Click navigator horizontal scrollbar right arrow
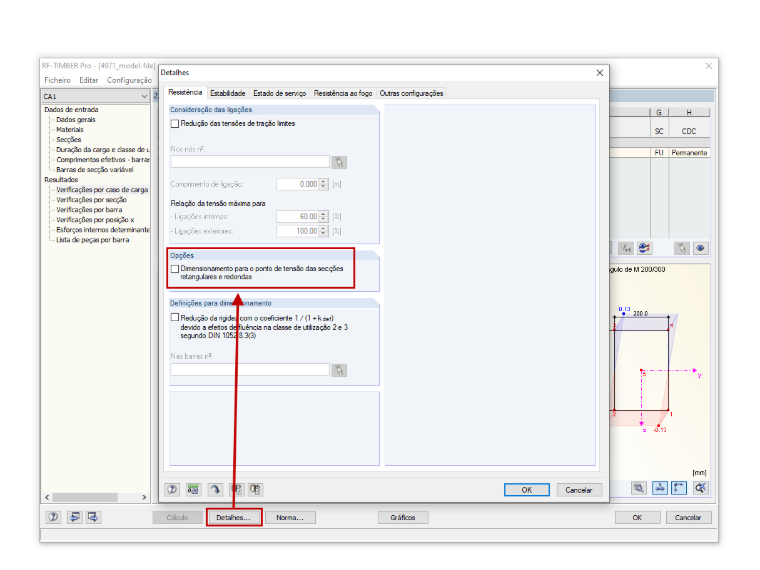This screenshot has width=760, height=570. [x=144, y=497]
